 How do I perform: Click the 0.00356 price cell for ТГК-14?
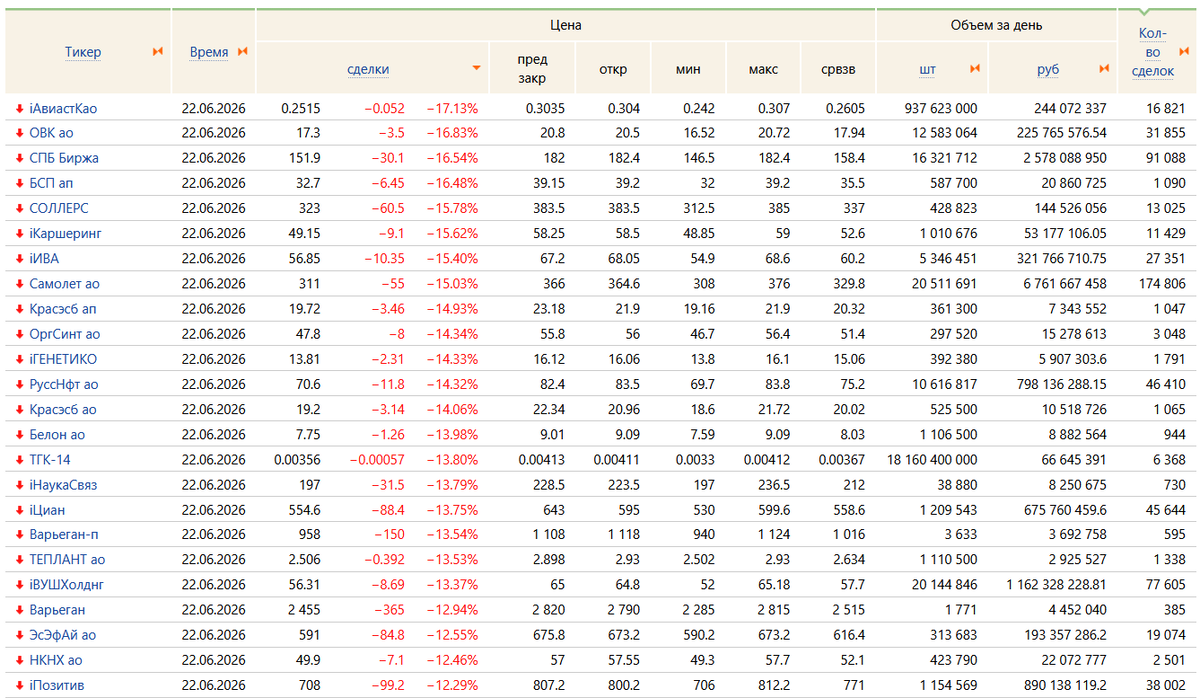[x=300, y=459]
